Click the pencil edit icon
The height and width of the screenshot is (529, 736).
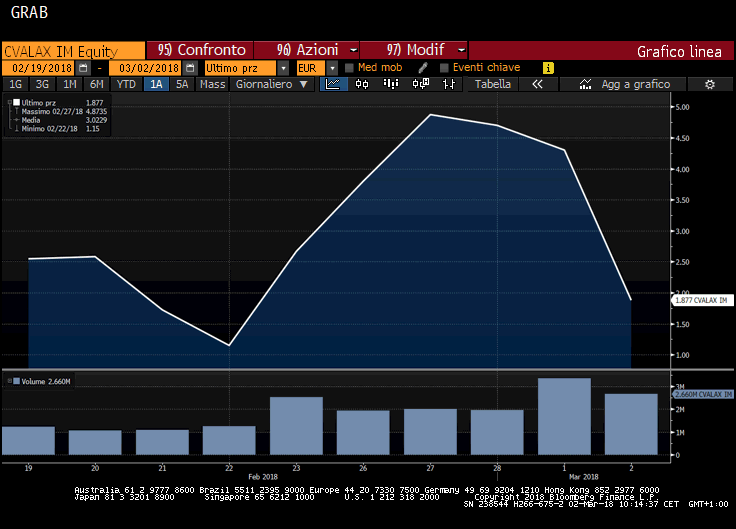click(x=423, y=68)
